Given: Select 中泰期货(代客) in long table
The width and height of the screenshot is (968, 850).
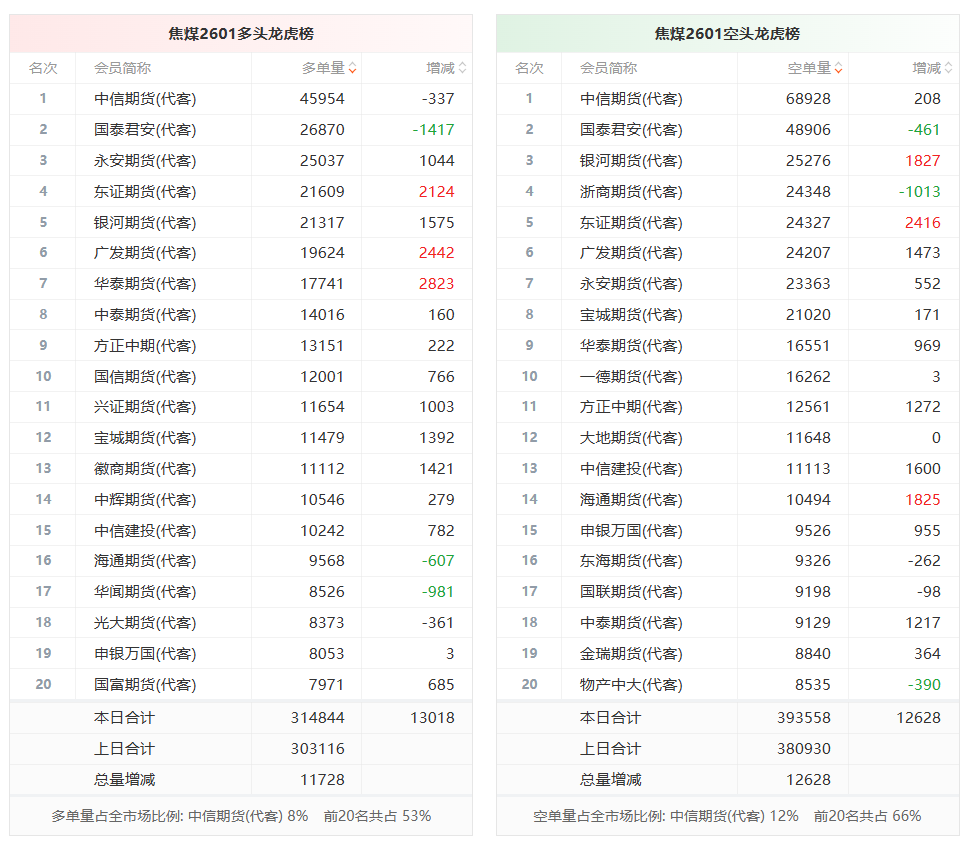Looking at the screenshot, I should click(x=145, y=314).
